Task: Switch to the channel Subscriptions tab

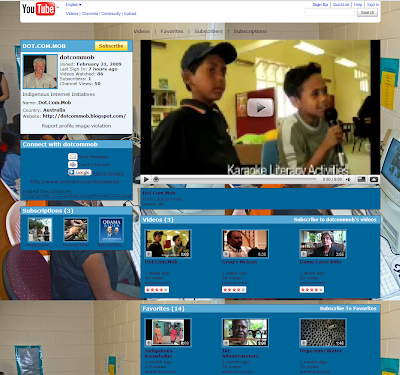Action: [x=250, y=31]
